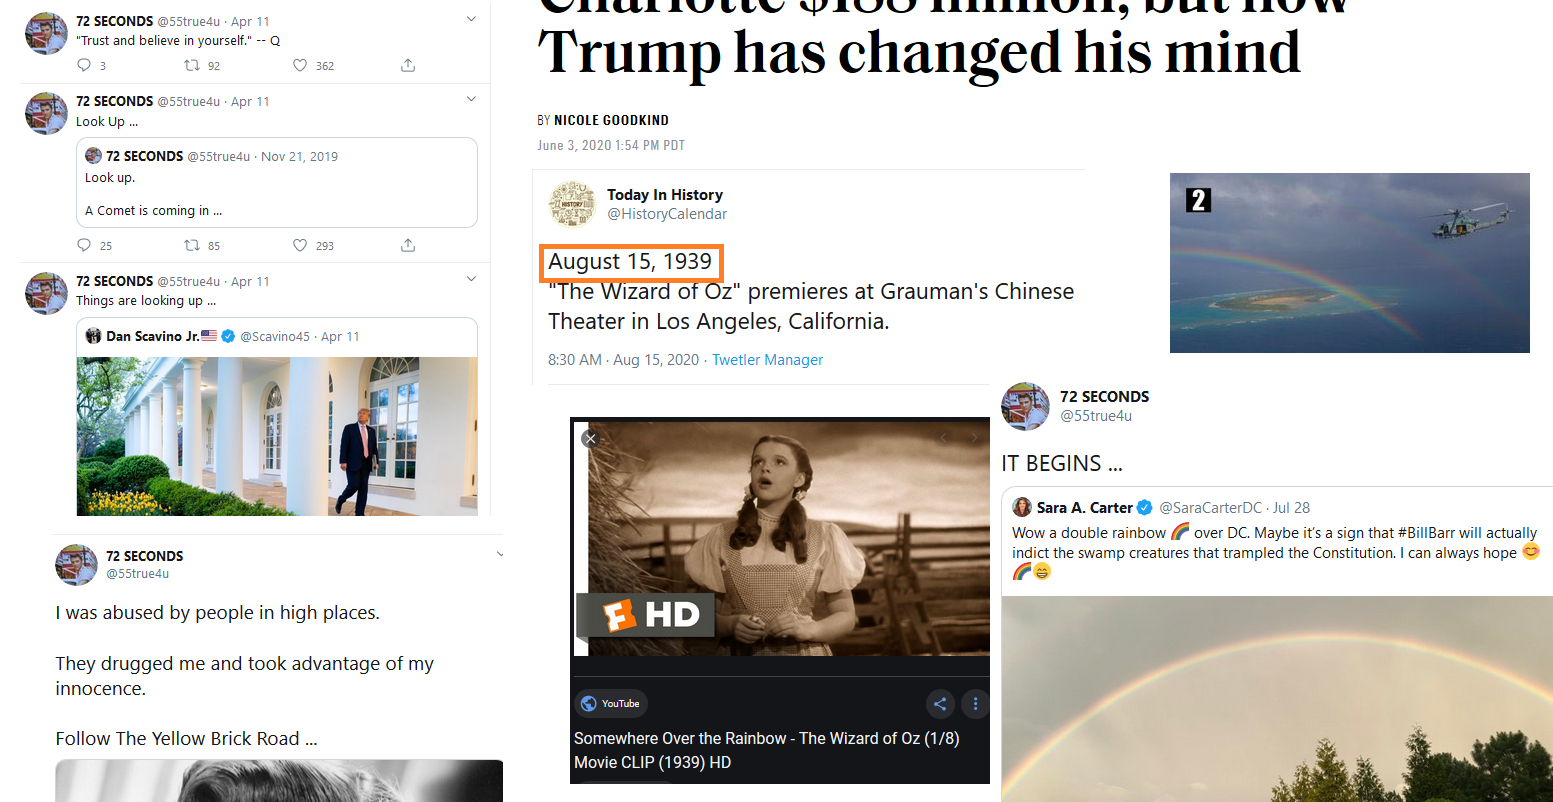Open author link Nicole Goodkind
The image size is (1553, 802).
pyautogui.click(x=611, y=120)
